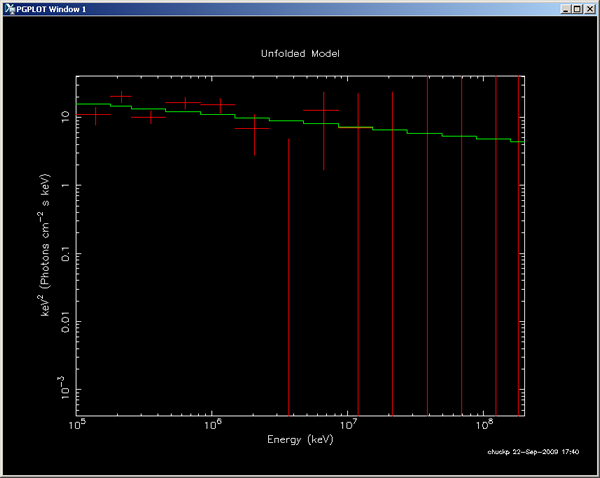
Task: Click the 'Energy (keV)' x-axis label
Action: click(x=300, y=439)
